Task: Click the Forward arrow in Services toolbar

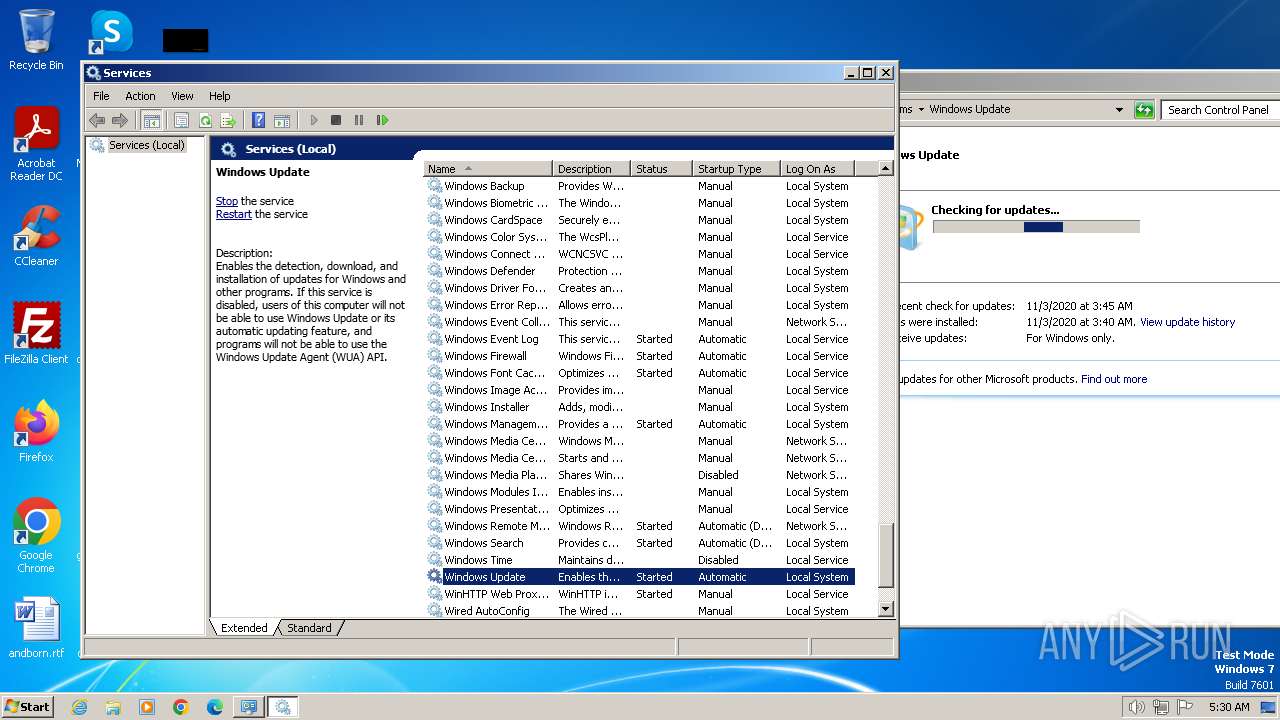Action: point(120,120)
